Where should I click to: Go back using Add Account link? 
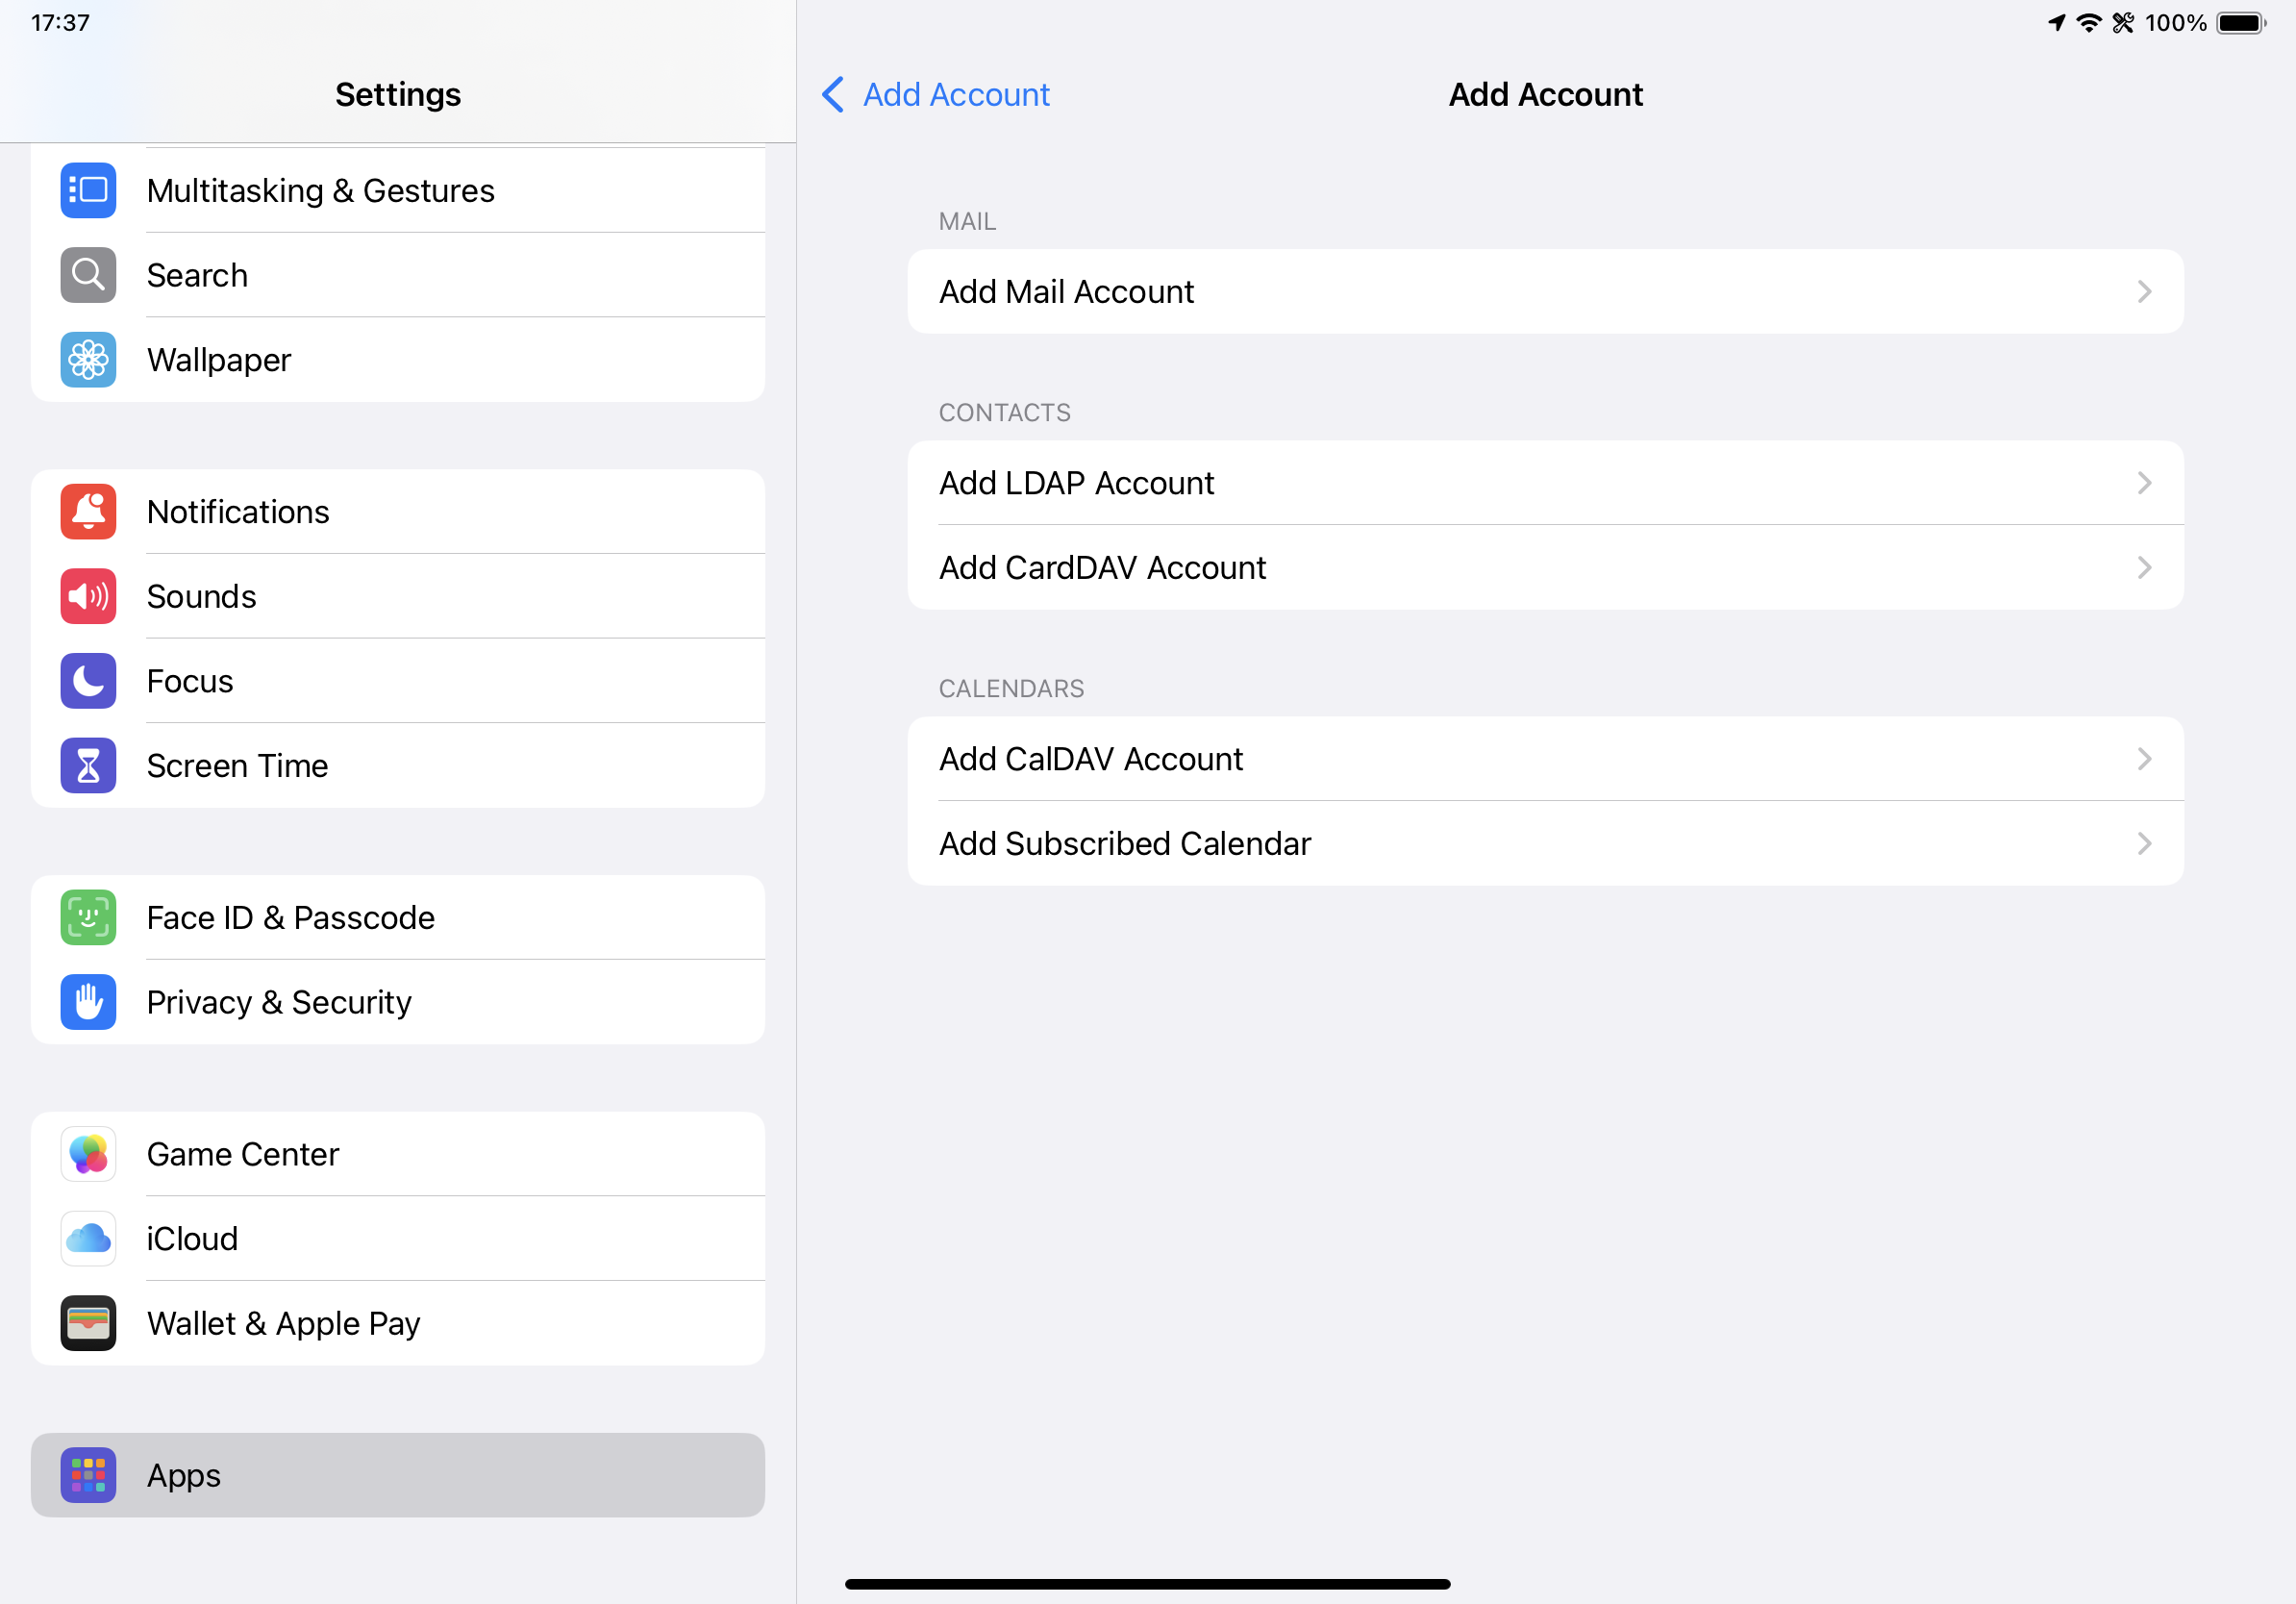[936, 94]
